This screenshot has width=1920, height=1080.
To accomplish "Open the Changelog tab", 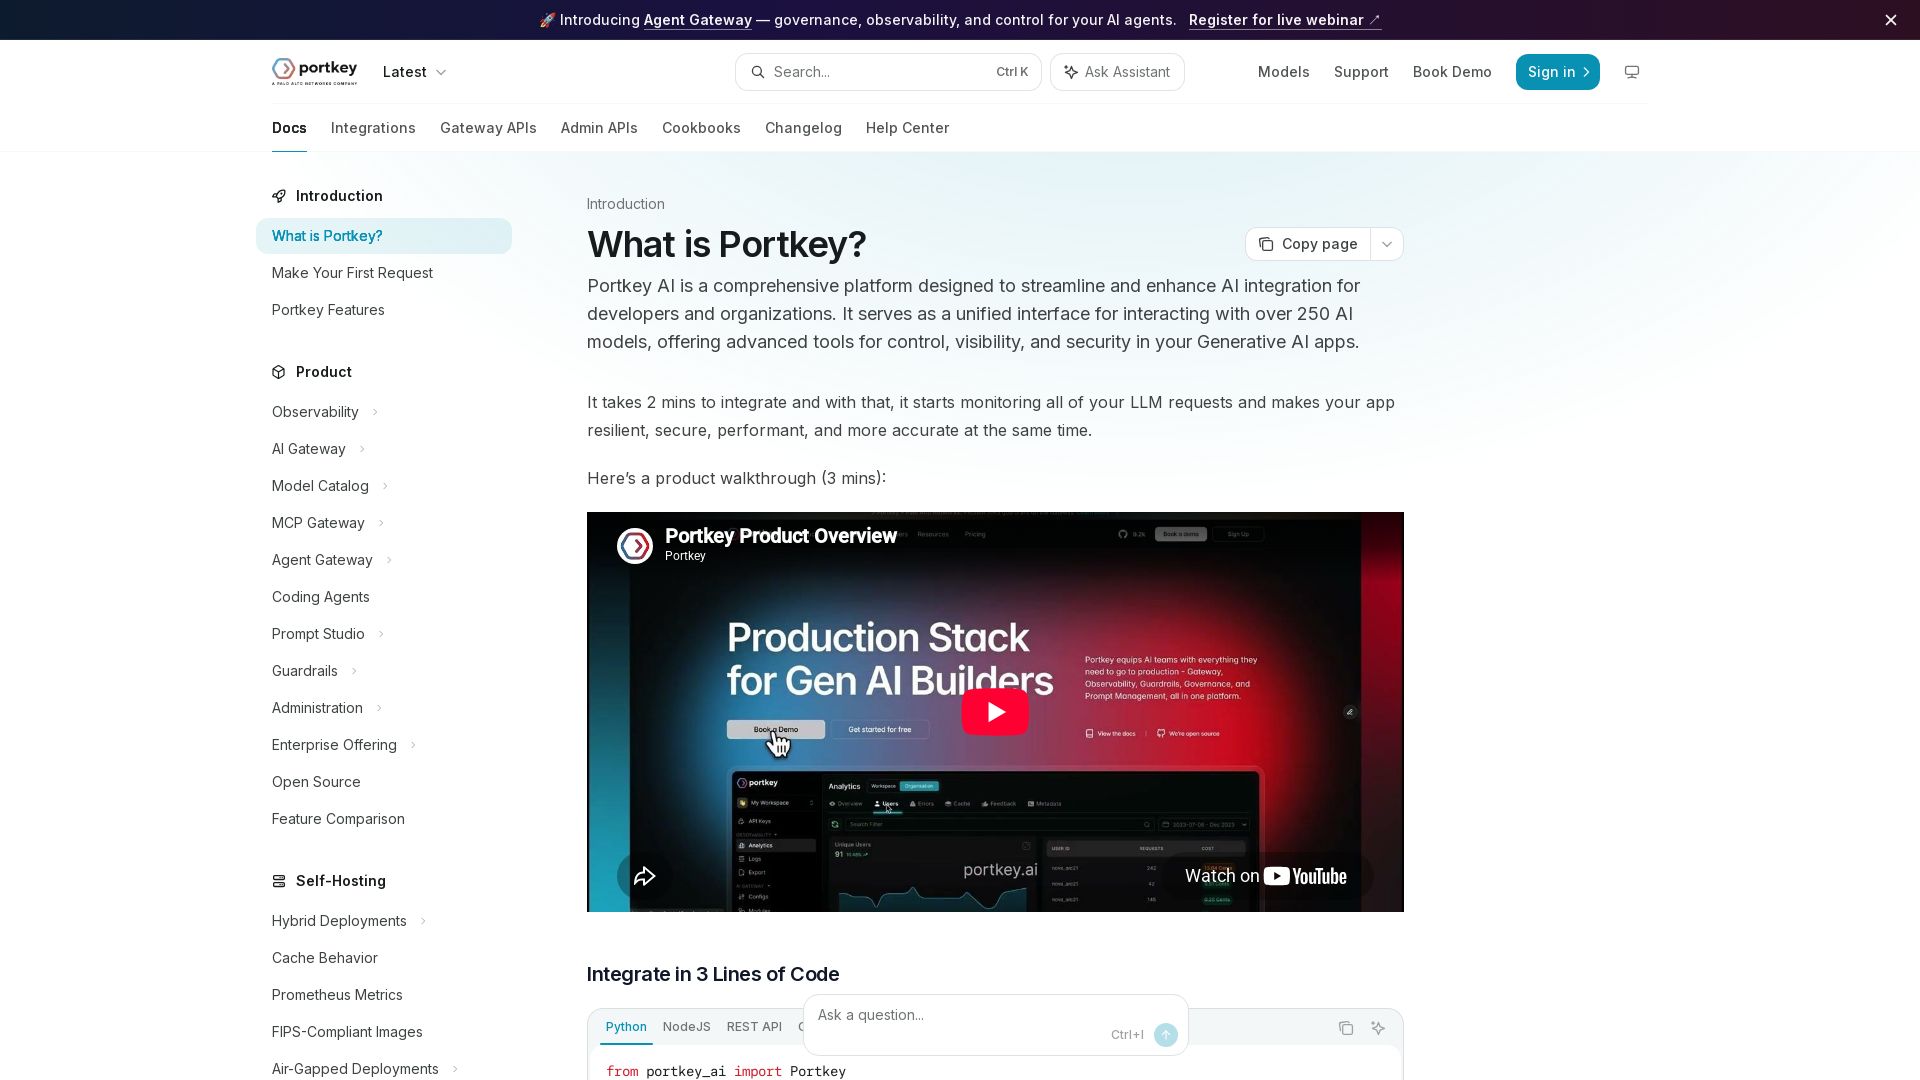I will 803,128.
